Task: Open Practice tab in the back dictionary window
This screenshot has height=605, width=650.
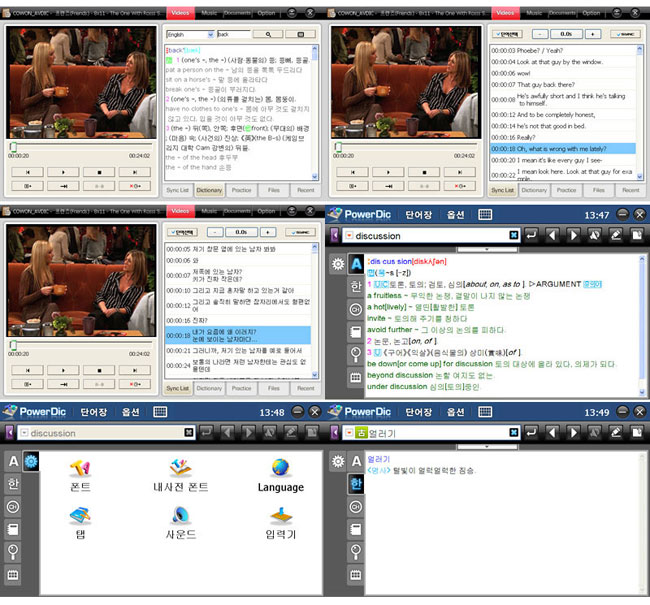Action: [241, 190]
